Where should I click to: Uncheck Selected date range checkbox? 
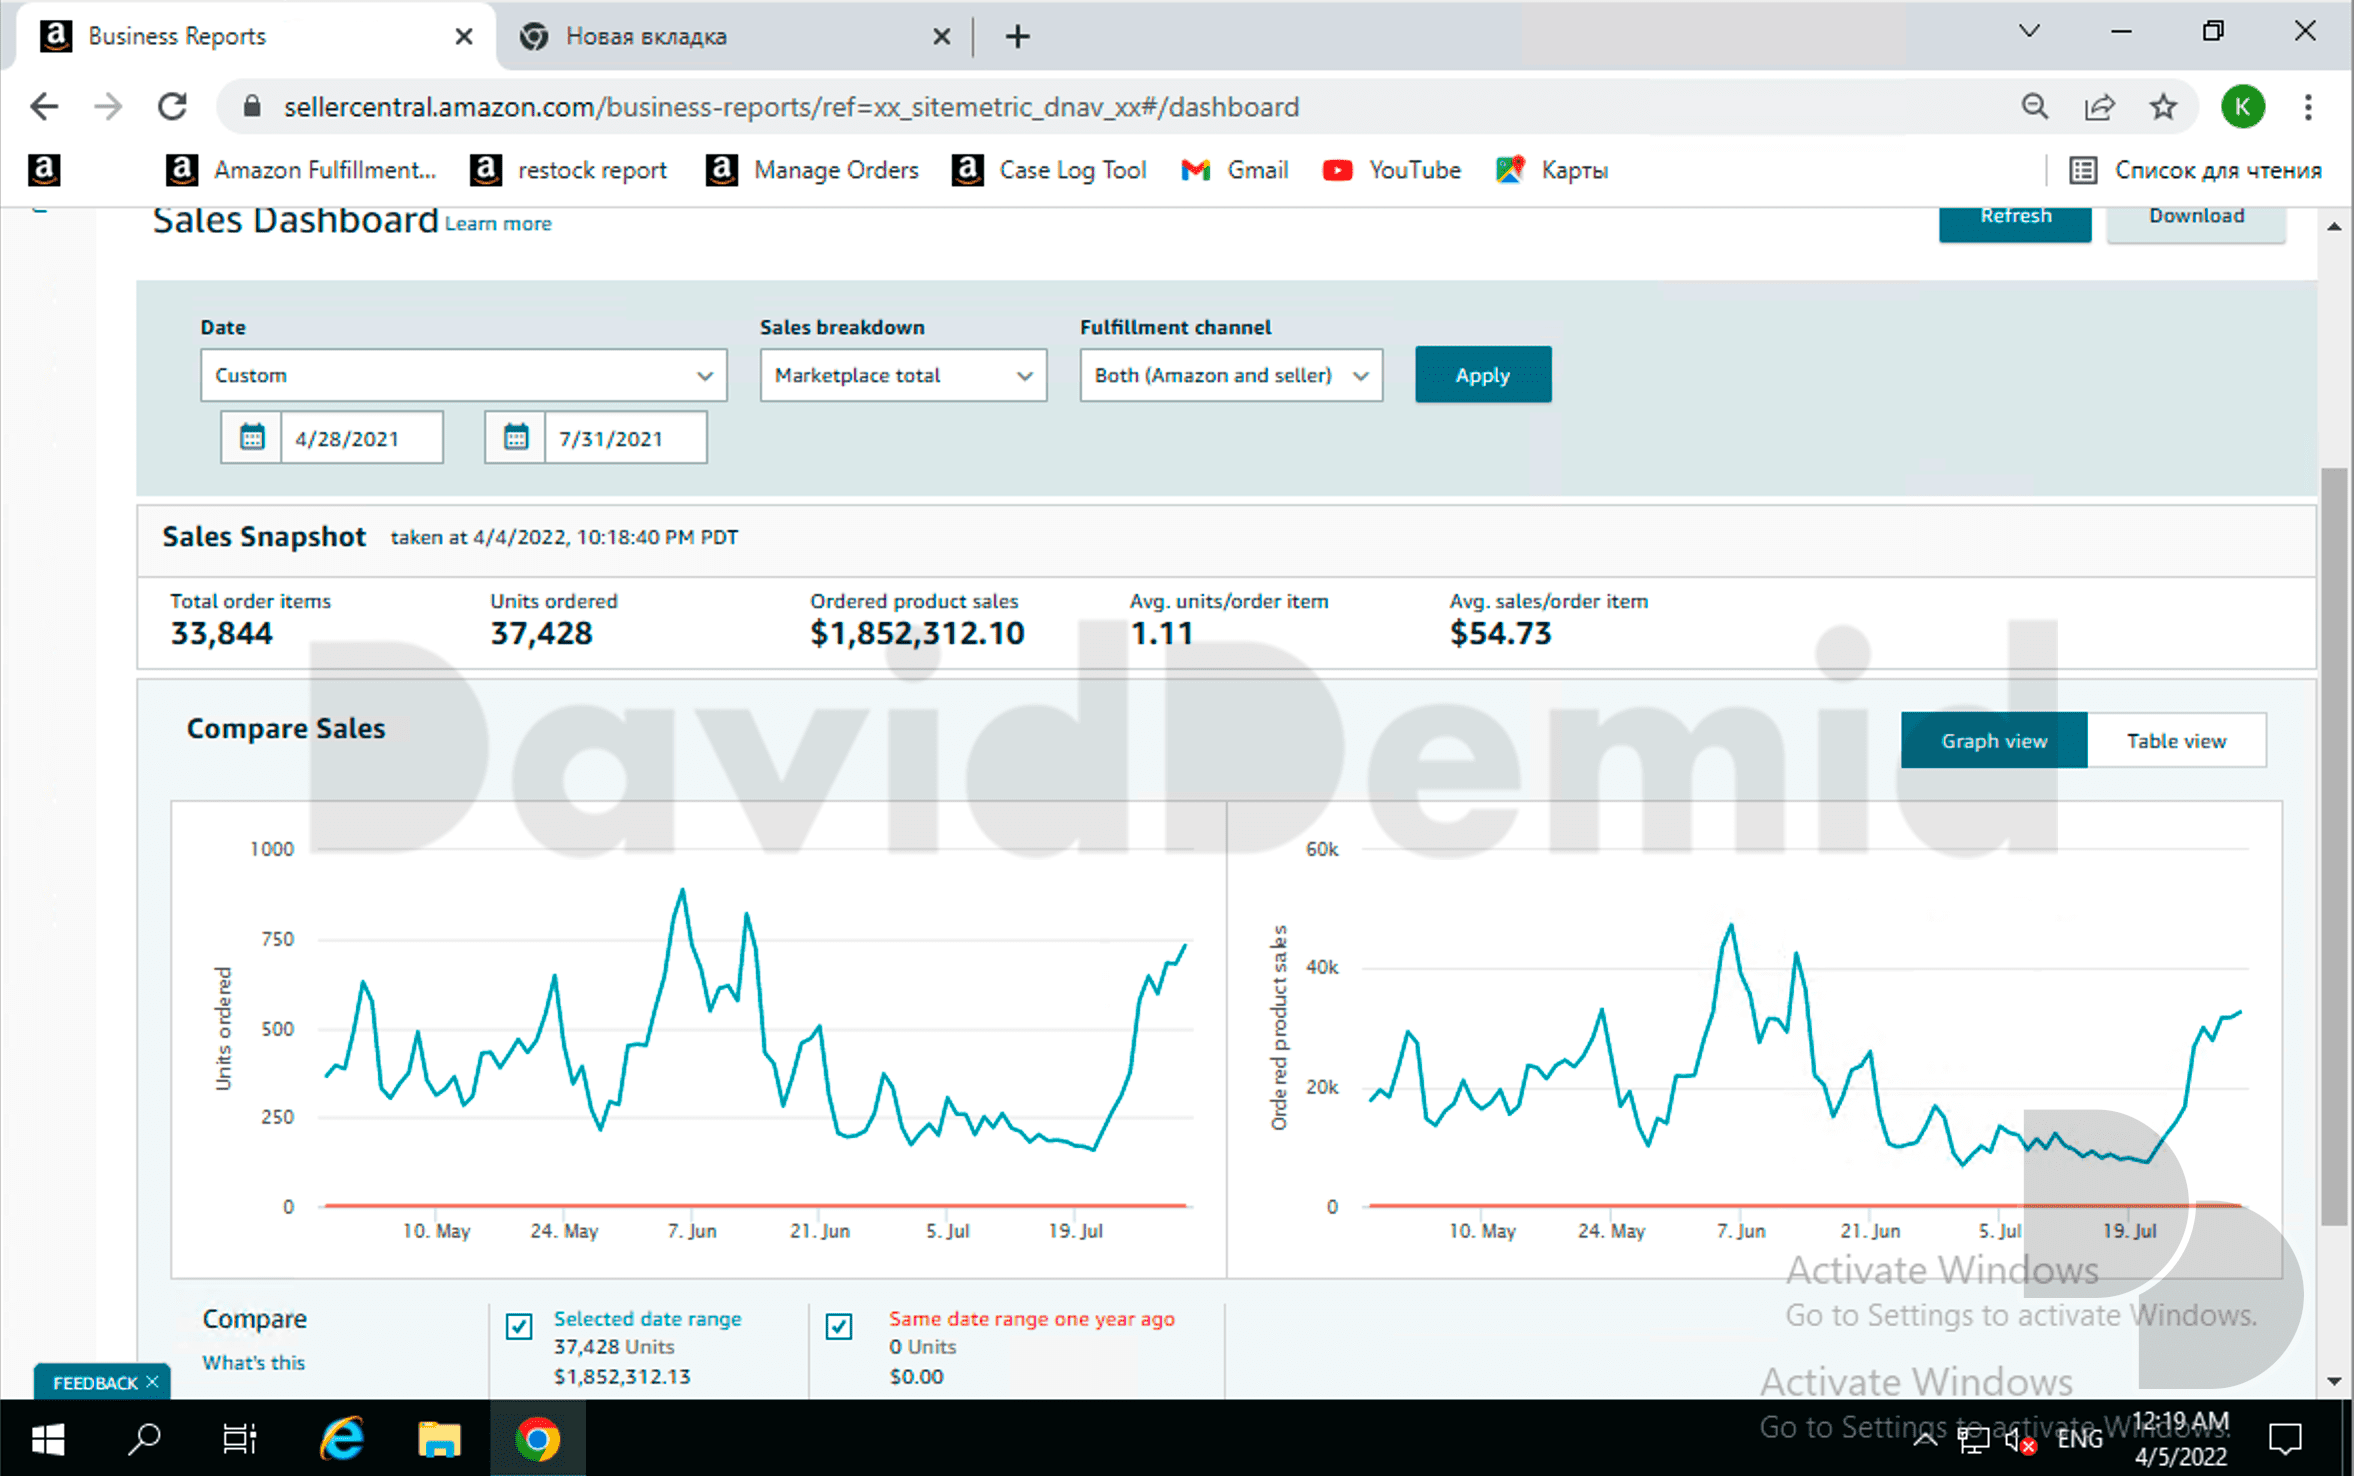coord(519,1326)
